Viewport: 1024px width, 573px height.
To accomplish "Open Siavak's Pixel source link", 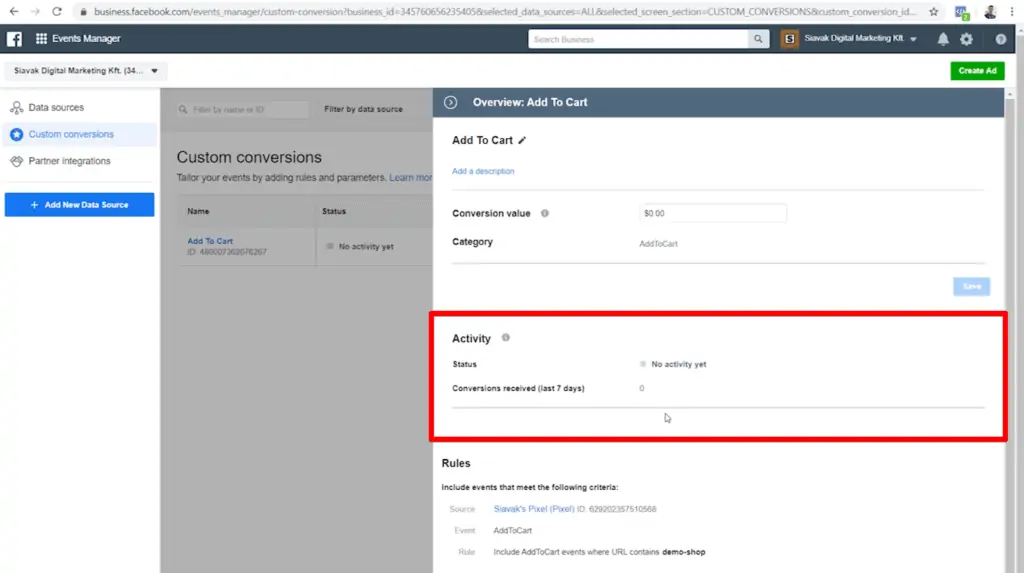I will [534, 509].
